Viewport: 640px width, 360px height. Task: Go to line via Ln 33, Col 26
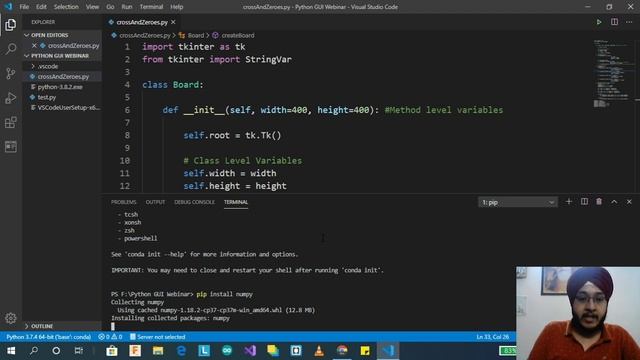pyautogui.click(x=493, y=337)
